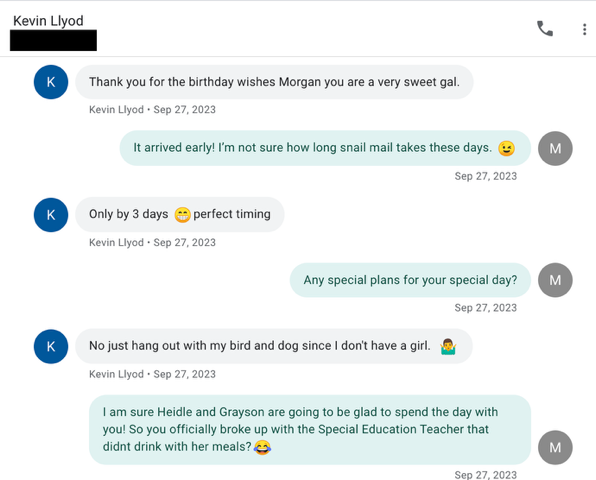This screenshot has width=596, height=480.
Task: Click the redacted black box under contact name
Action: click(x=53, y=40)
